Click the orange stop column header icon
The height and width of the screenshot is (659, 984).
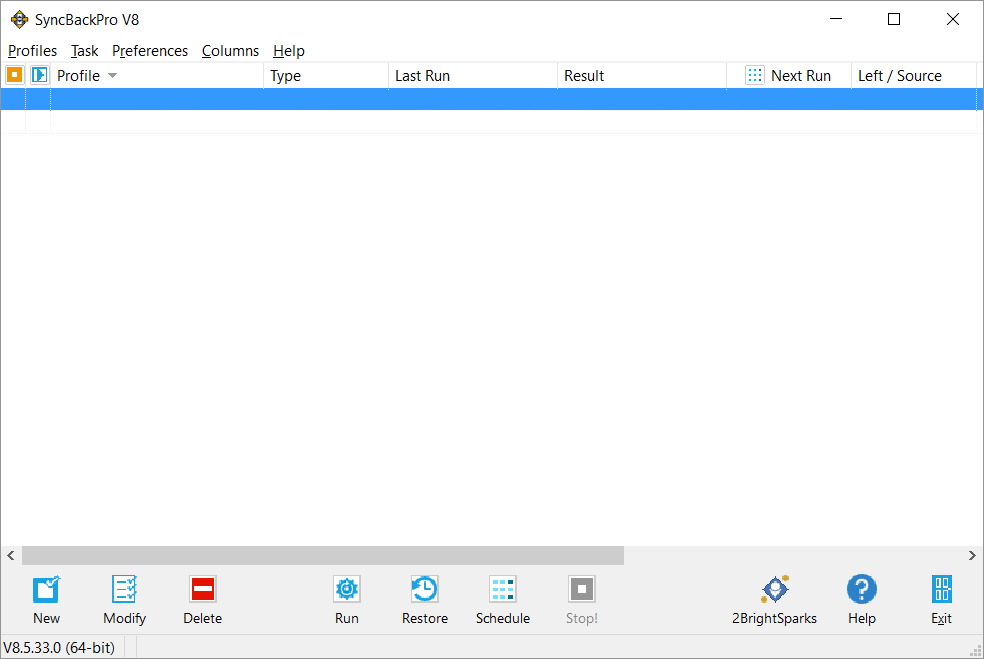pyautogui.click(x=14, y=75)
